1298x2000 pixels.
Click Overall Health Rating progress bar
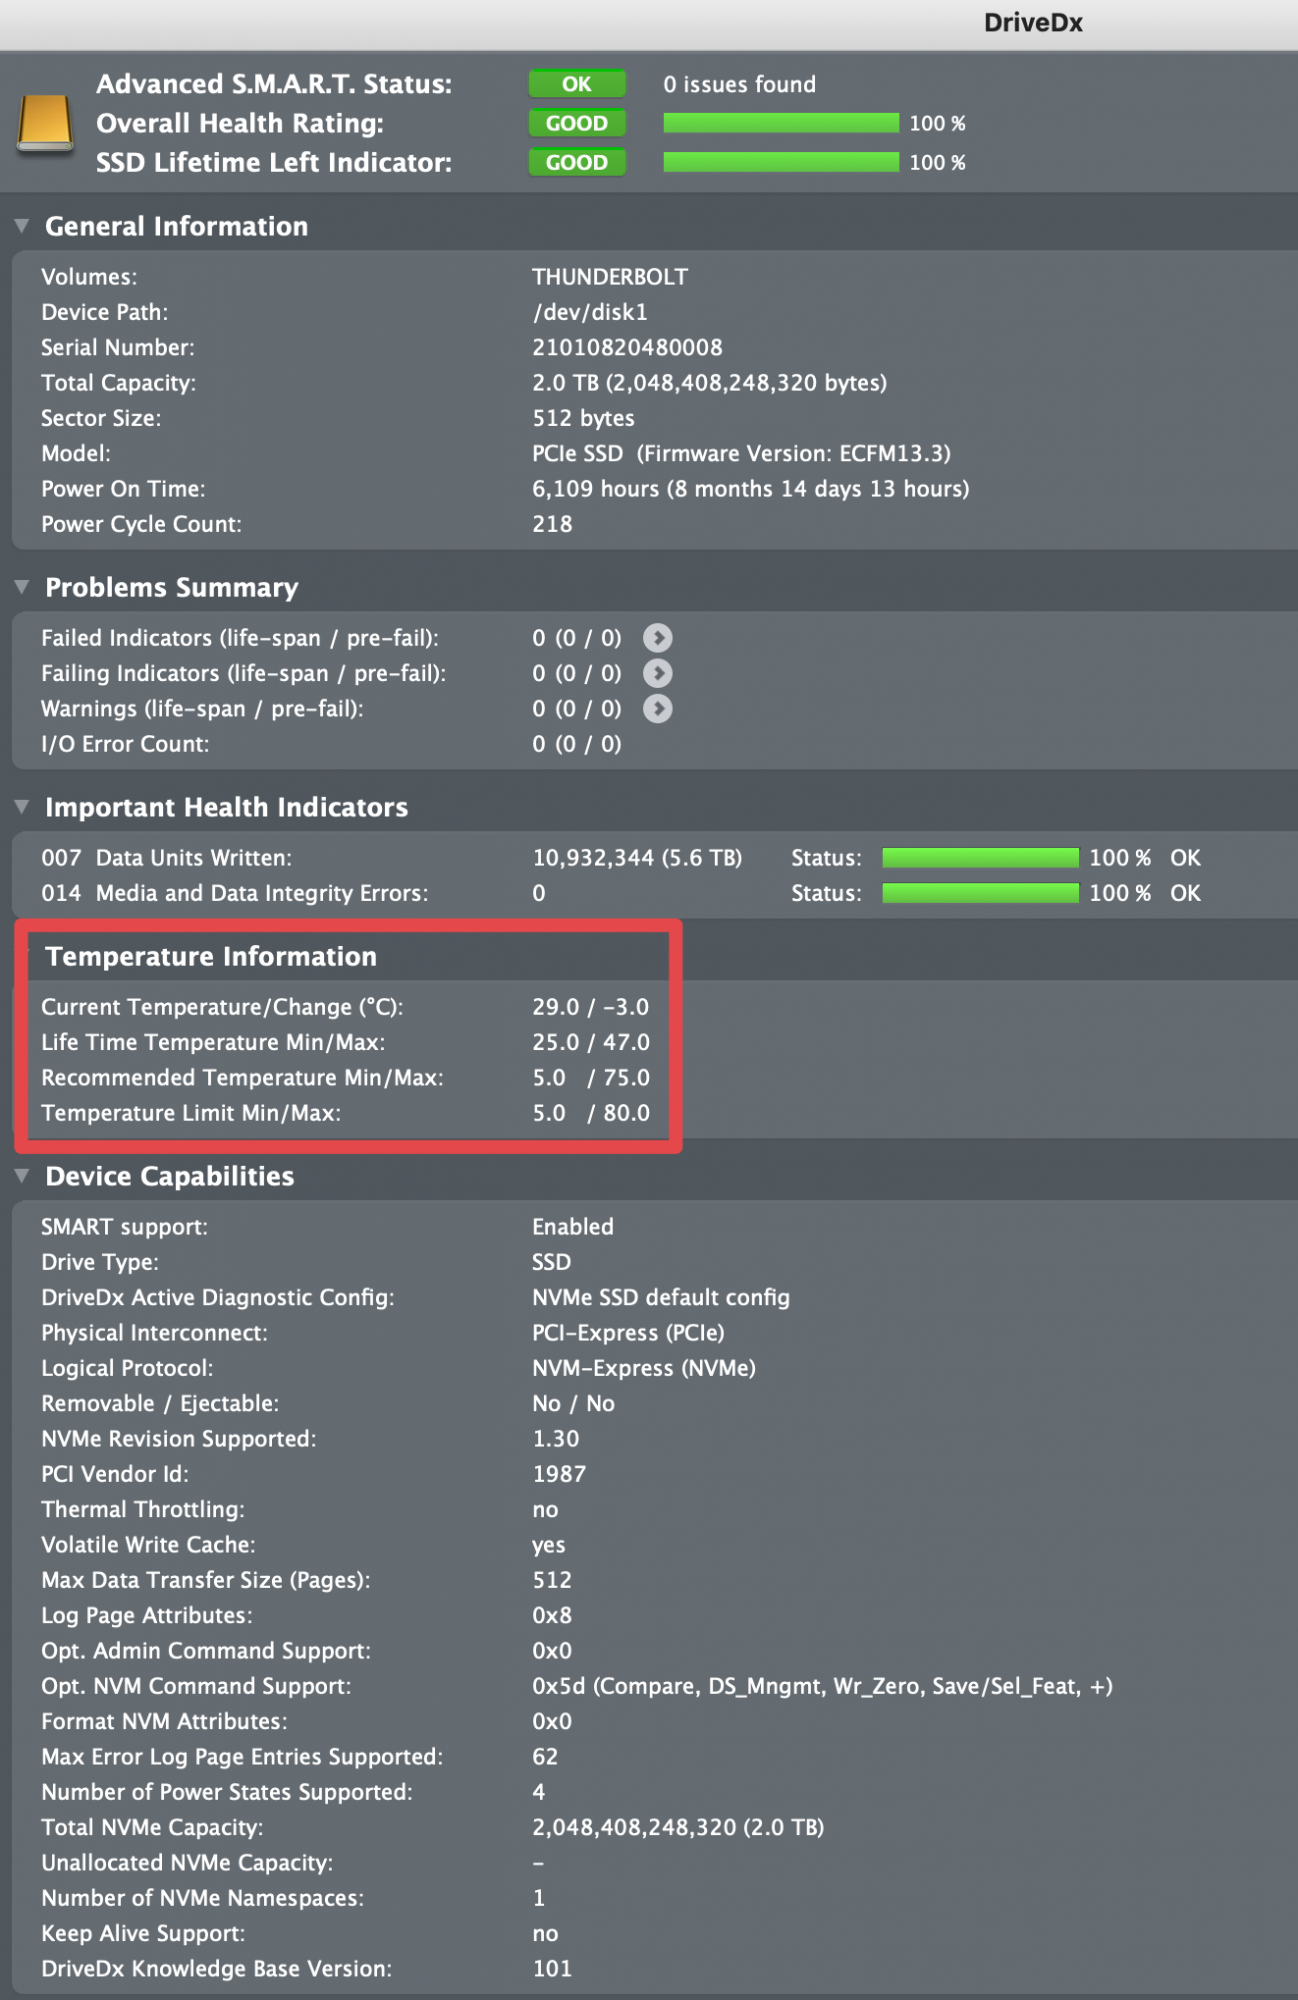(781, 123)
